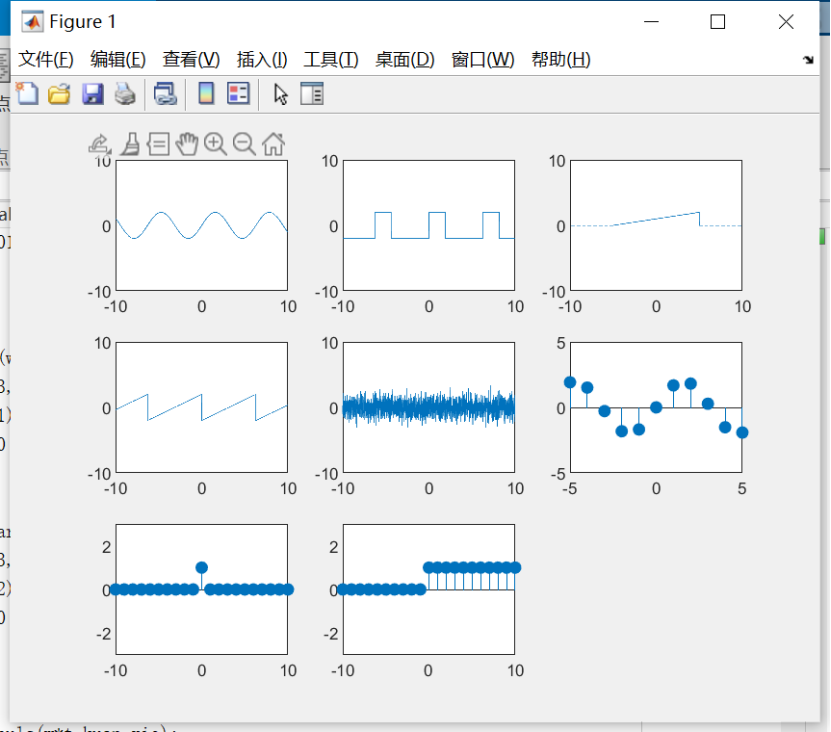Print the figure
This screenshot has width=831, height=732.
point(126,93)
